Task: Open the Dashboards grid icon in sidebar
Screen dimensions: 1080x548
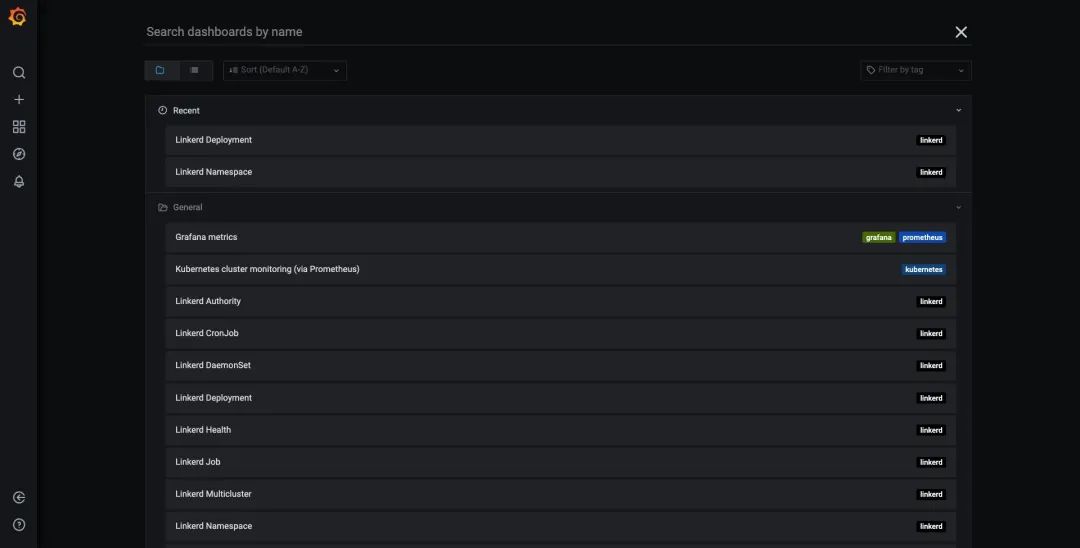Action: pos(19,127)
